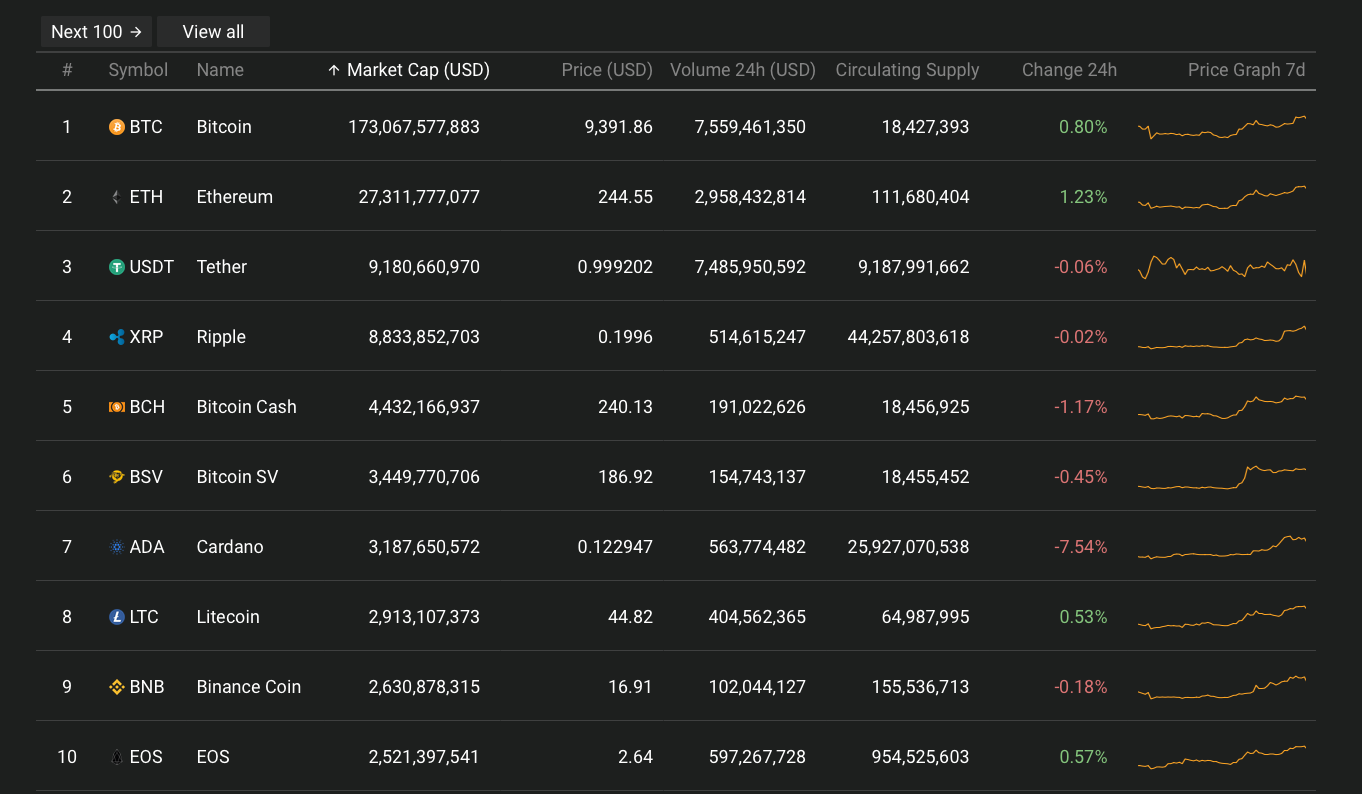1362x794 pixels.
Task: Open the Ethereum 7d price graph
Action: pyautogui.click(x=1222, y=197)
